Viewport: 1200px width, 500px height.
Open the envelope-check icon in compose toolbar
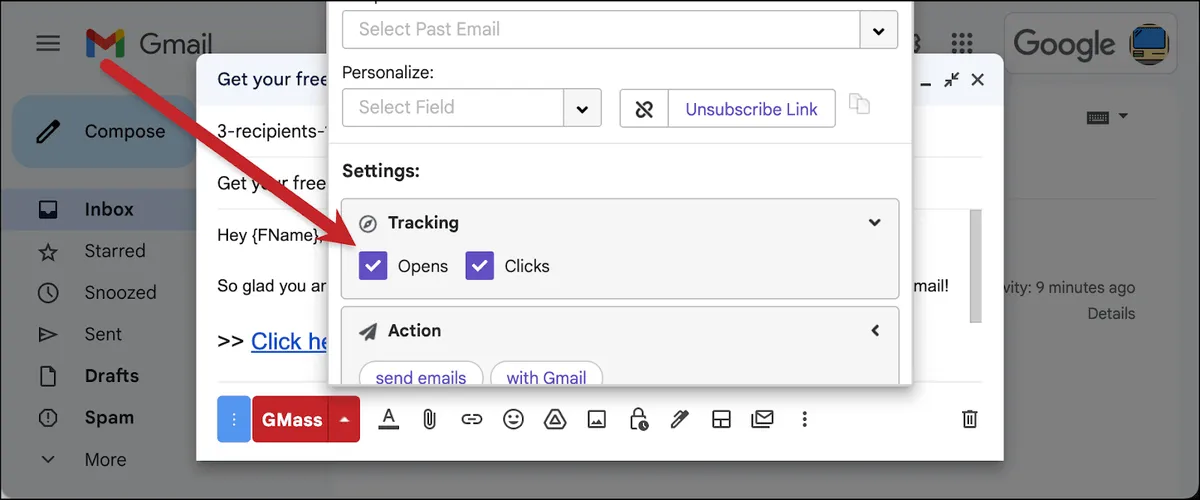coord(762,420)
